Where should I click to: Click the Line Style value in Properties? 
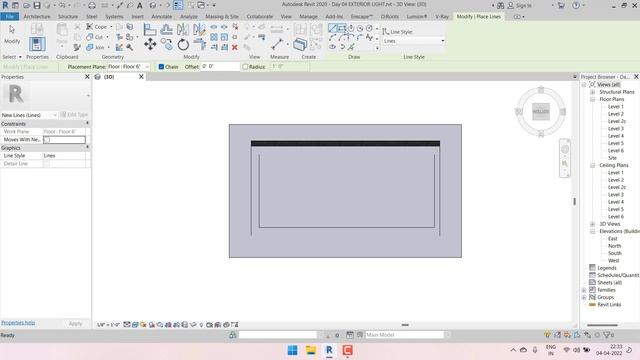pyautogui.click(x=64, y=156)
